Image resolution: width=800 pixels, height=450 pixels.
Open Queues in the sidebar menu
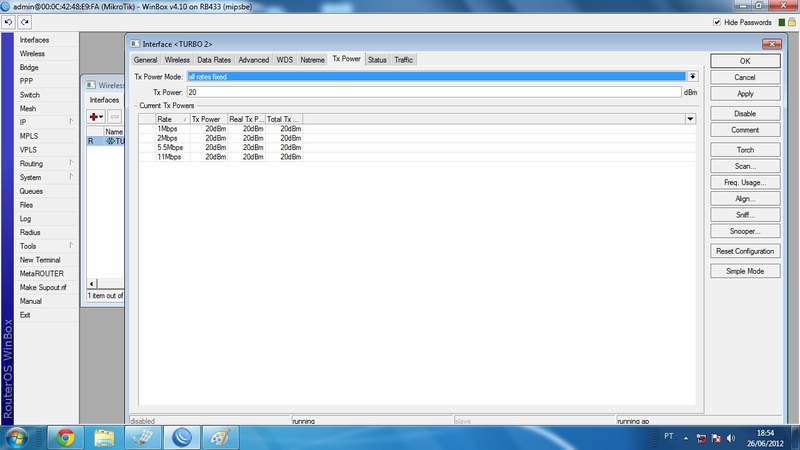click(31, 191)
